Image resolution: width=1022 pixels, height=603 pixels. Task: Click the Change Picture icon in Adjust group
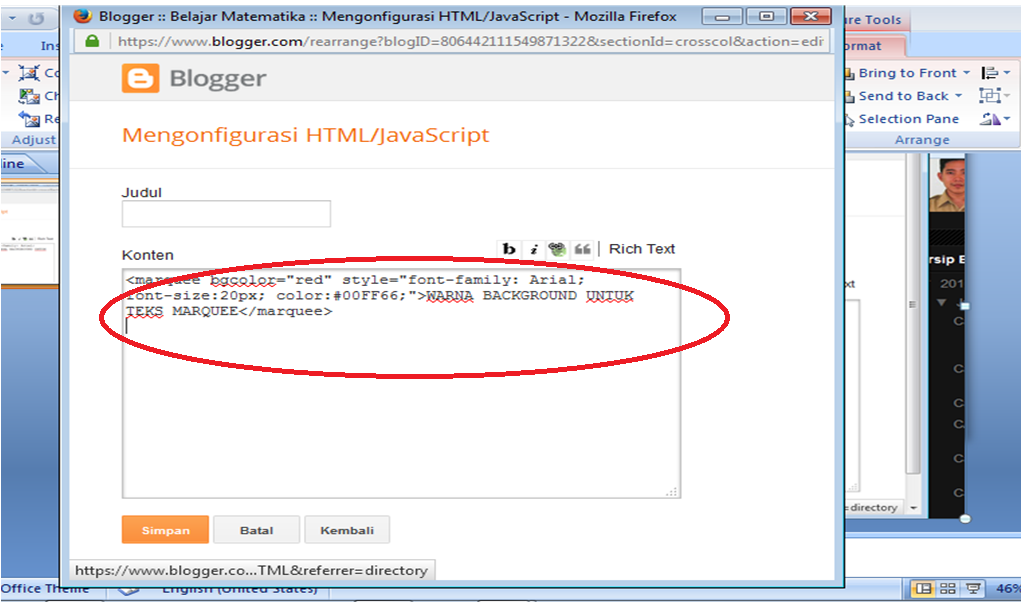point(29,96)
